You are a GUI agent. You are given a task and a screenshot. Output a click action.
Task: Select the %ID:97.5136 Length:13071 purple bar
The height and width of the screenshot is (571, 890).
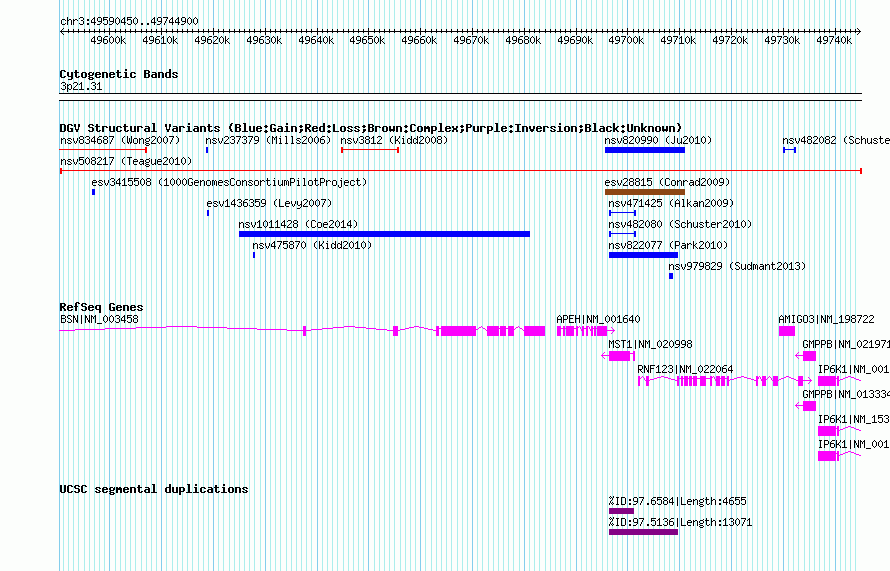pos(644,532)
